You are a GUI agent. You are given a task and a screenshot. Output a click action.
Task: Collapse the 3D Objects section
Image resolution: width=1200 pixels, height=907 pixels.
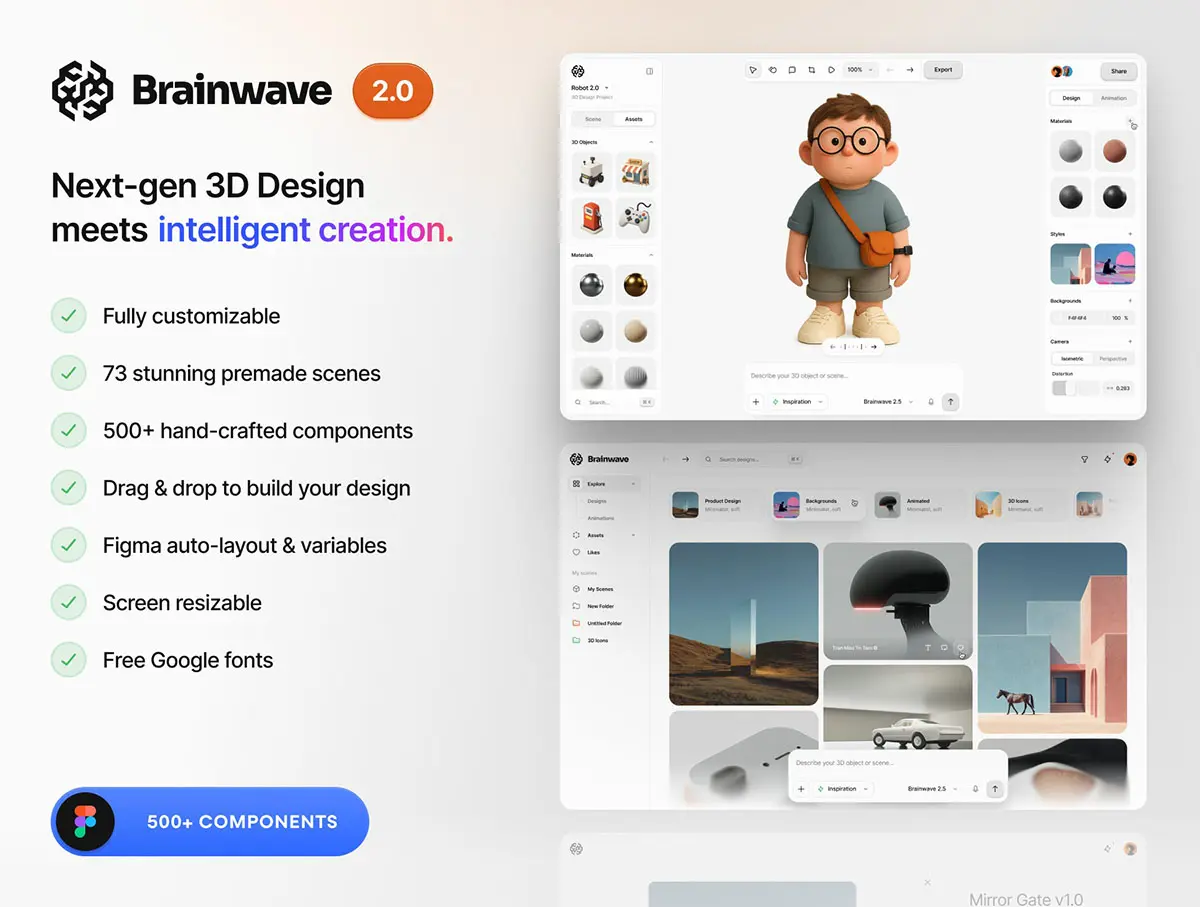point(651,143)
